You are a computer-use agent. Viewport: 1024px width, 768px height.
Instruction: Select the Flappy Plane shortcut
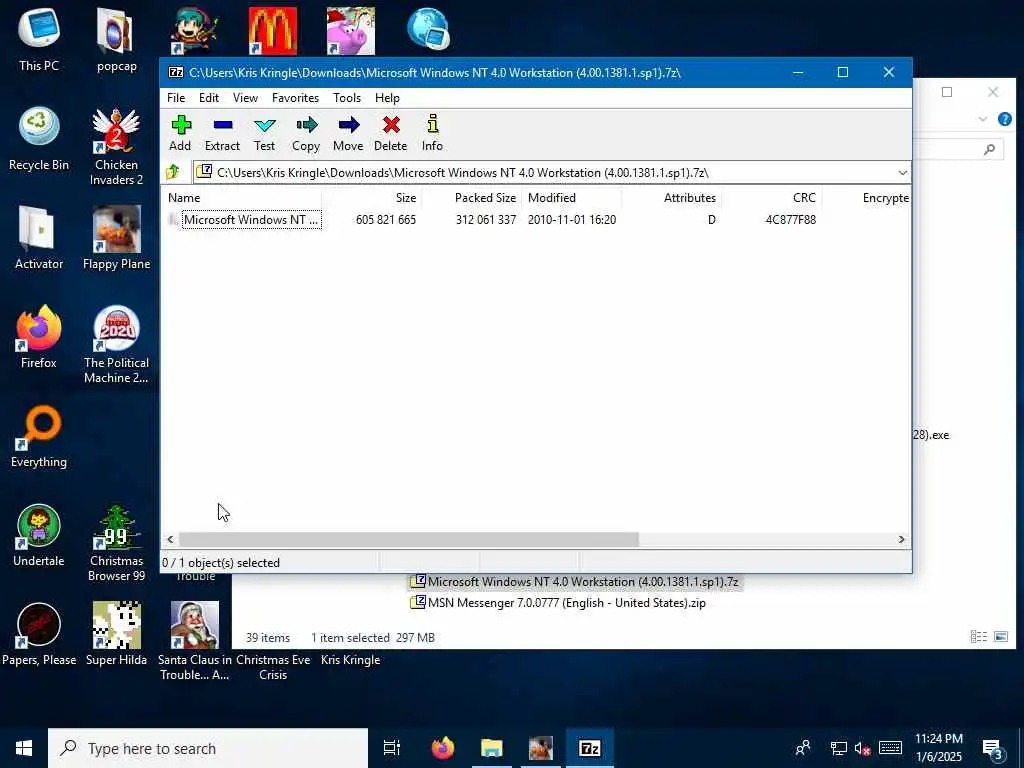click(116, 238)
